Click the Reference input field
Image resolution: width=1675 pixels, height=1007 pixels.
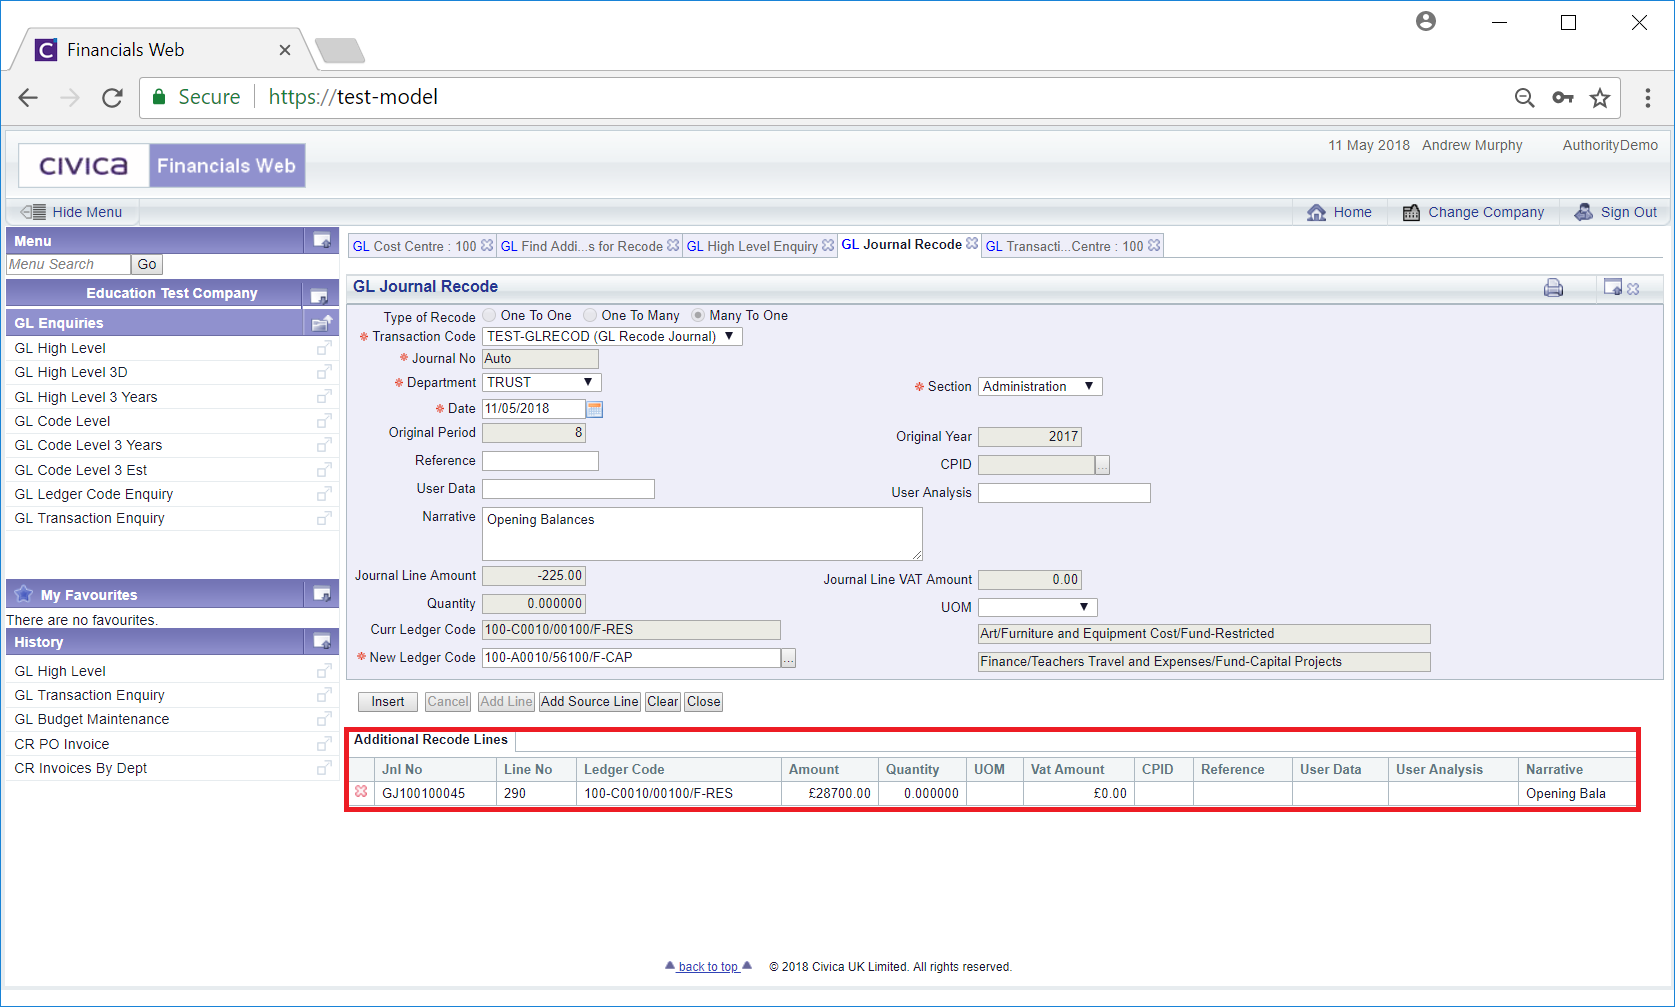pyautogui.click(x=540, y=461)
